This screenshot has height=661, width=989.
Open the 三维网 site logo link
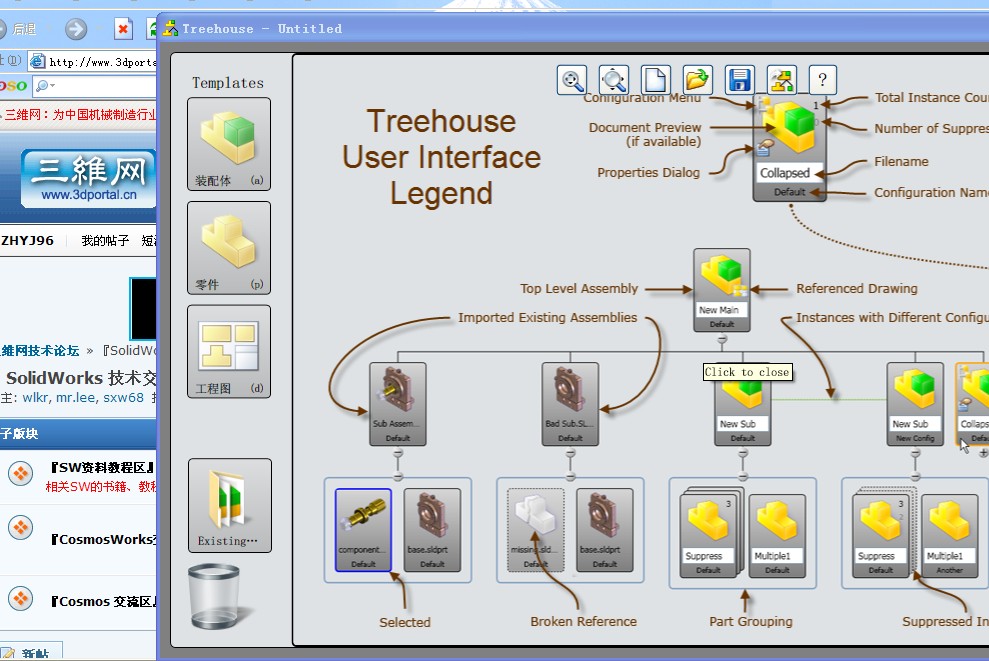click(88, 178)
